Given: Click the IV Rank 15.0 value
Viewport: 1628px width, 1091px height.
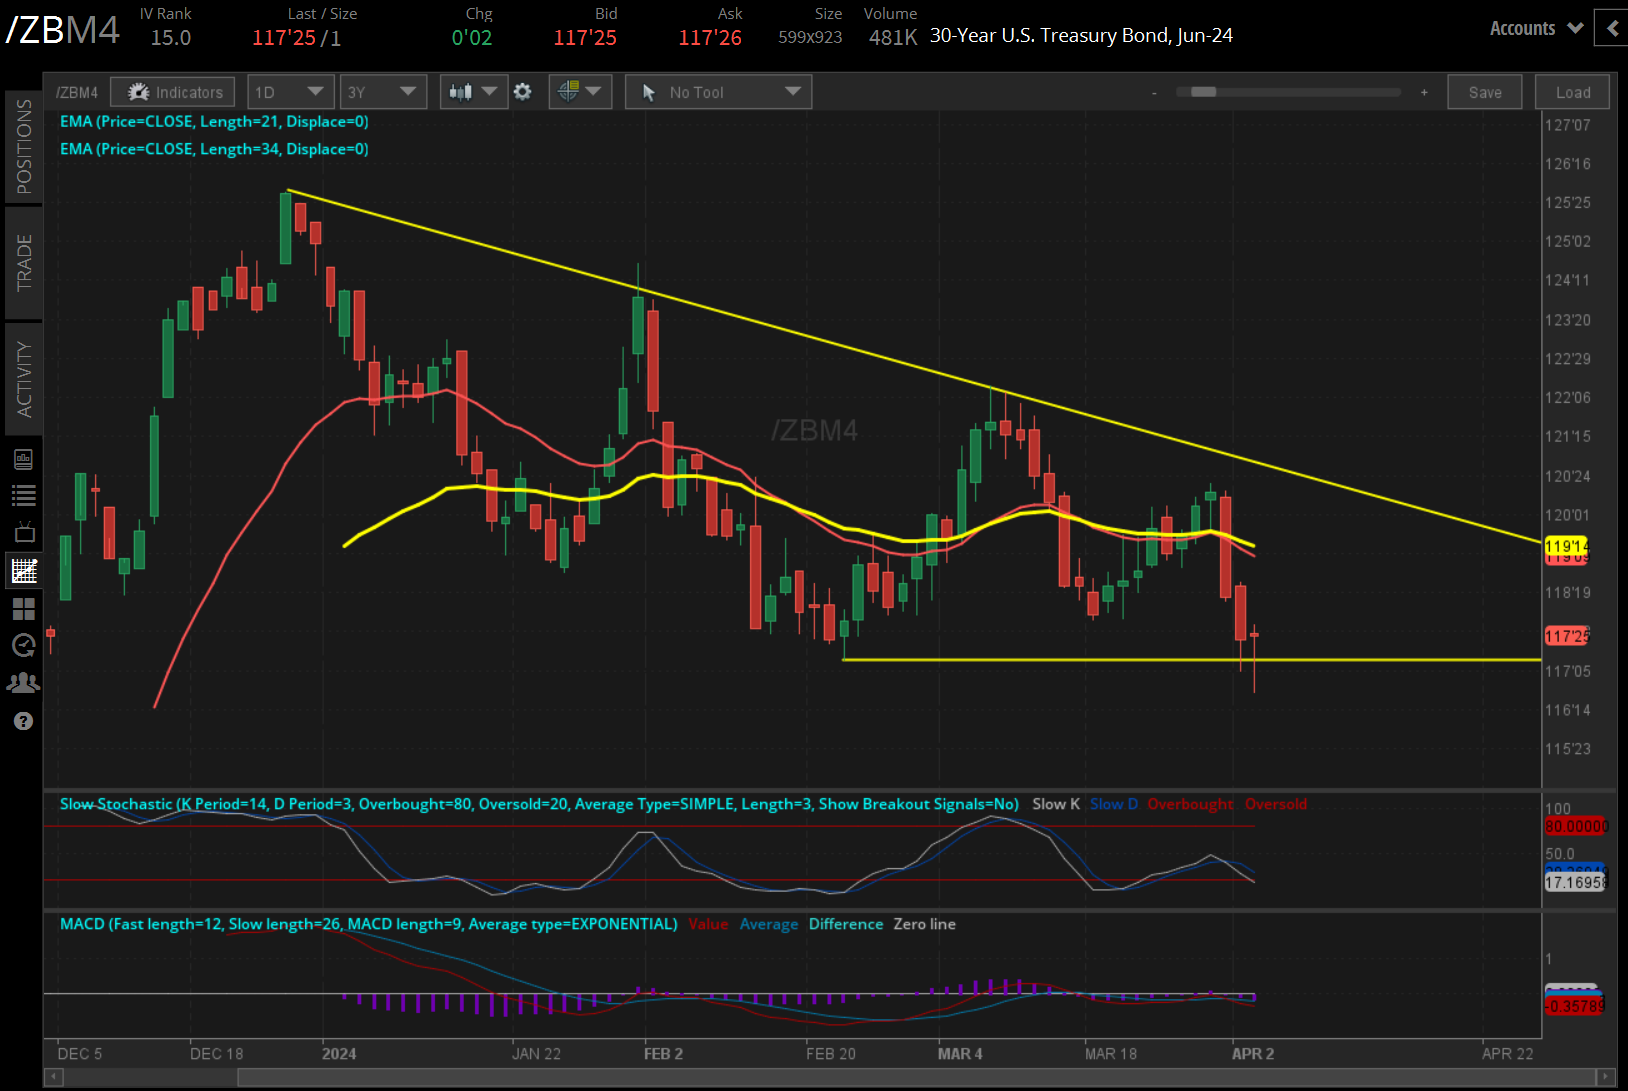Looking at the screenshot, I should [171, 38].
